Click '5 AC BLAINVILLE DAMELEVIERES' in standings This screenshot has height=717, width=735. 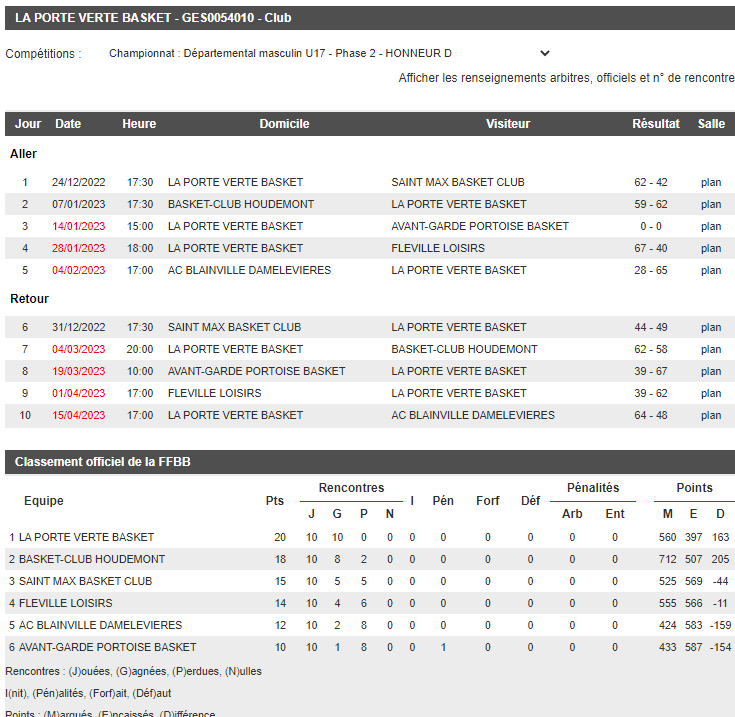tap(95, 626)
